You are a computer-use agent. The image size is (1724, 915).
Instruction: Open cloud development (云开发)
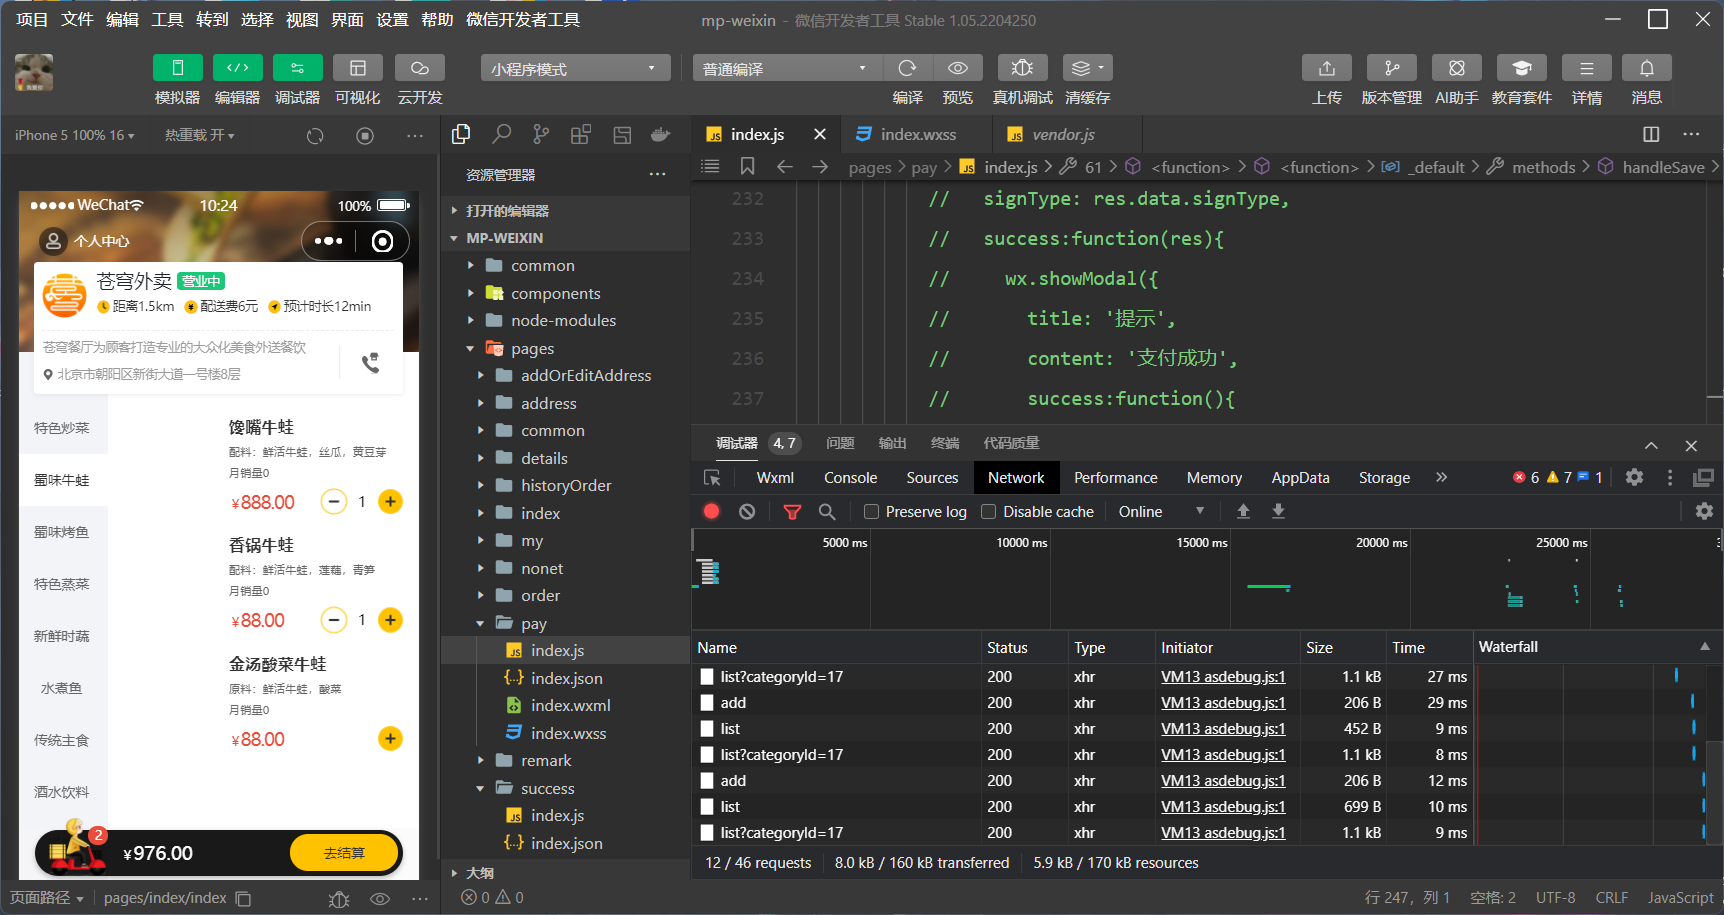click(x=420, y=68)
